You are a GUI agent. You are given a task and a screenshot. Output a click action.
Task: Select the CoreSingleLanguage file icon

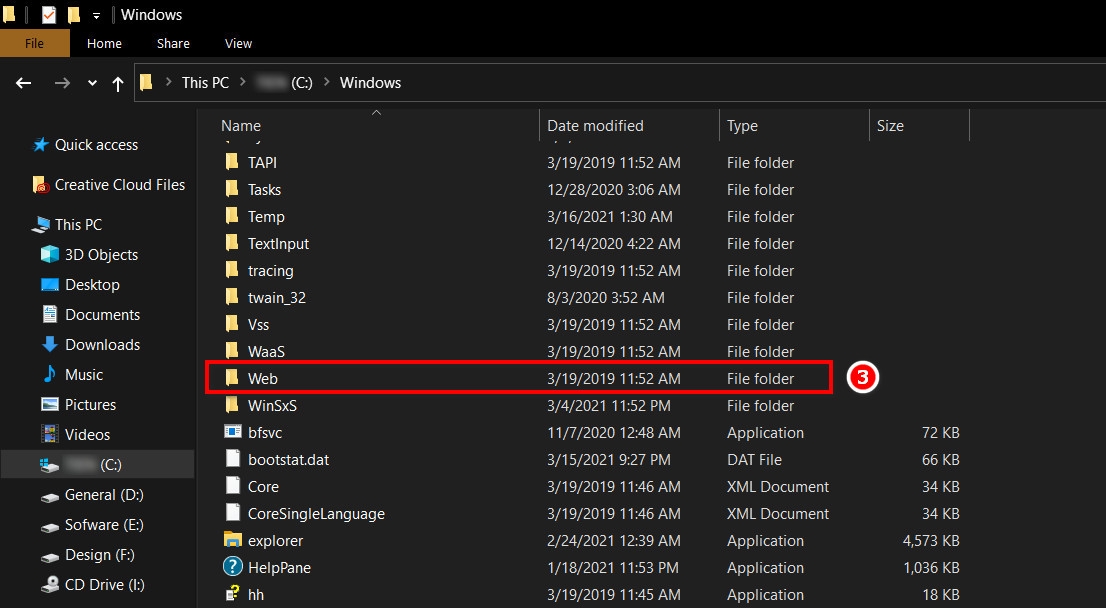pos(233,513)
